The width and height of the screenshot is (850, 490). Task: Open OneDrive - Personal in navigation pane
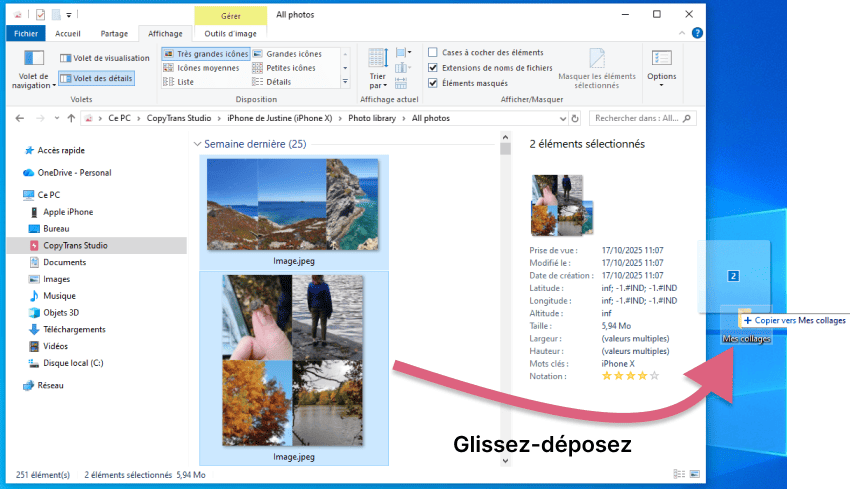click(67, 172)
